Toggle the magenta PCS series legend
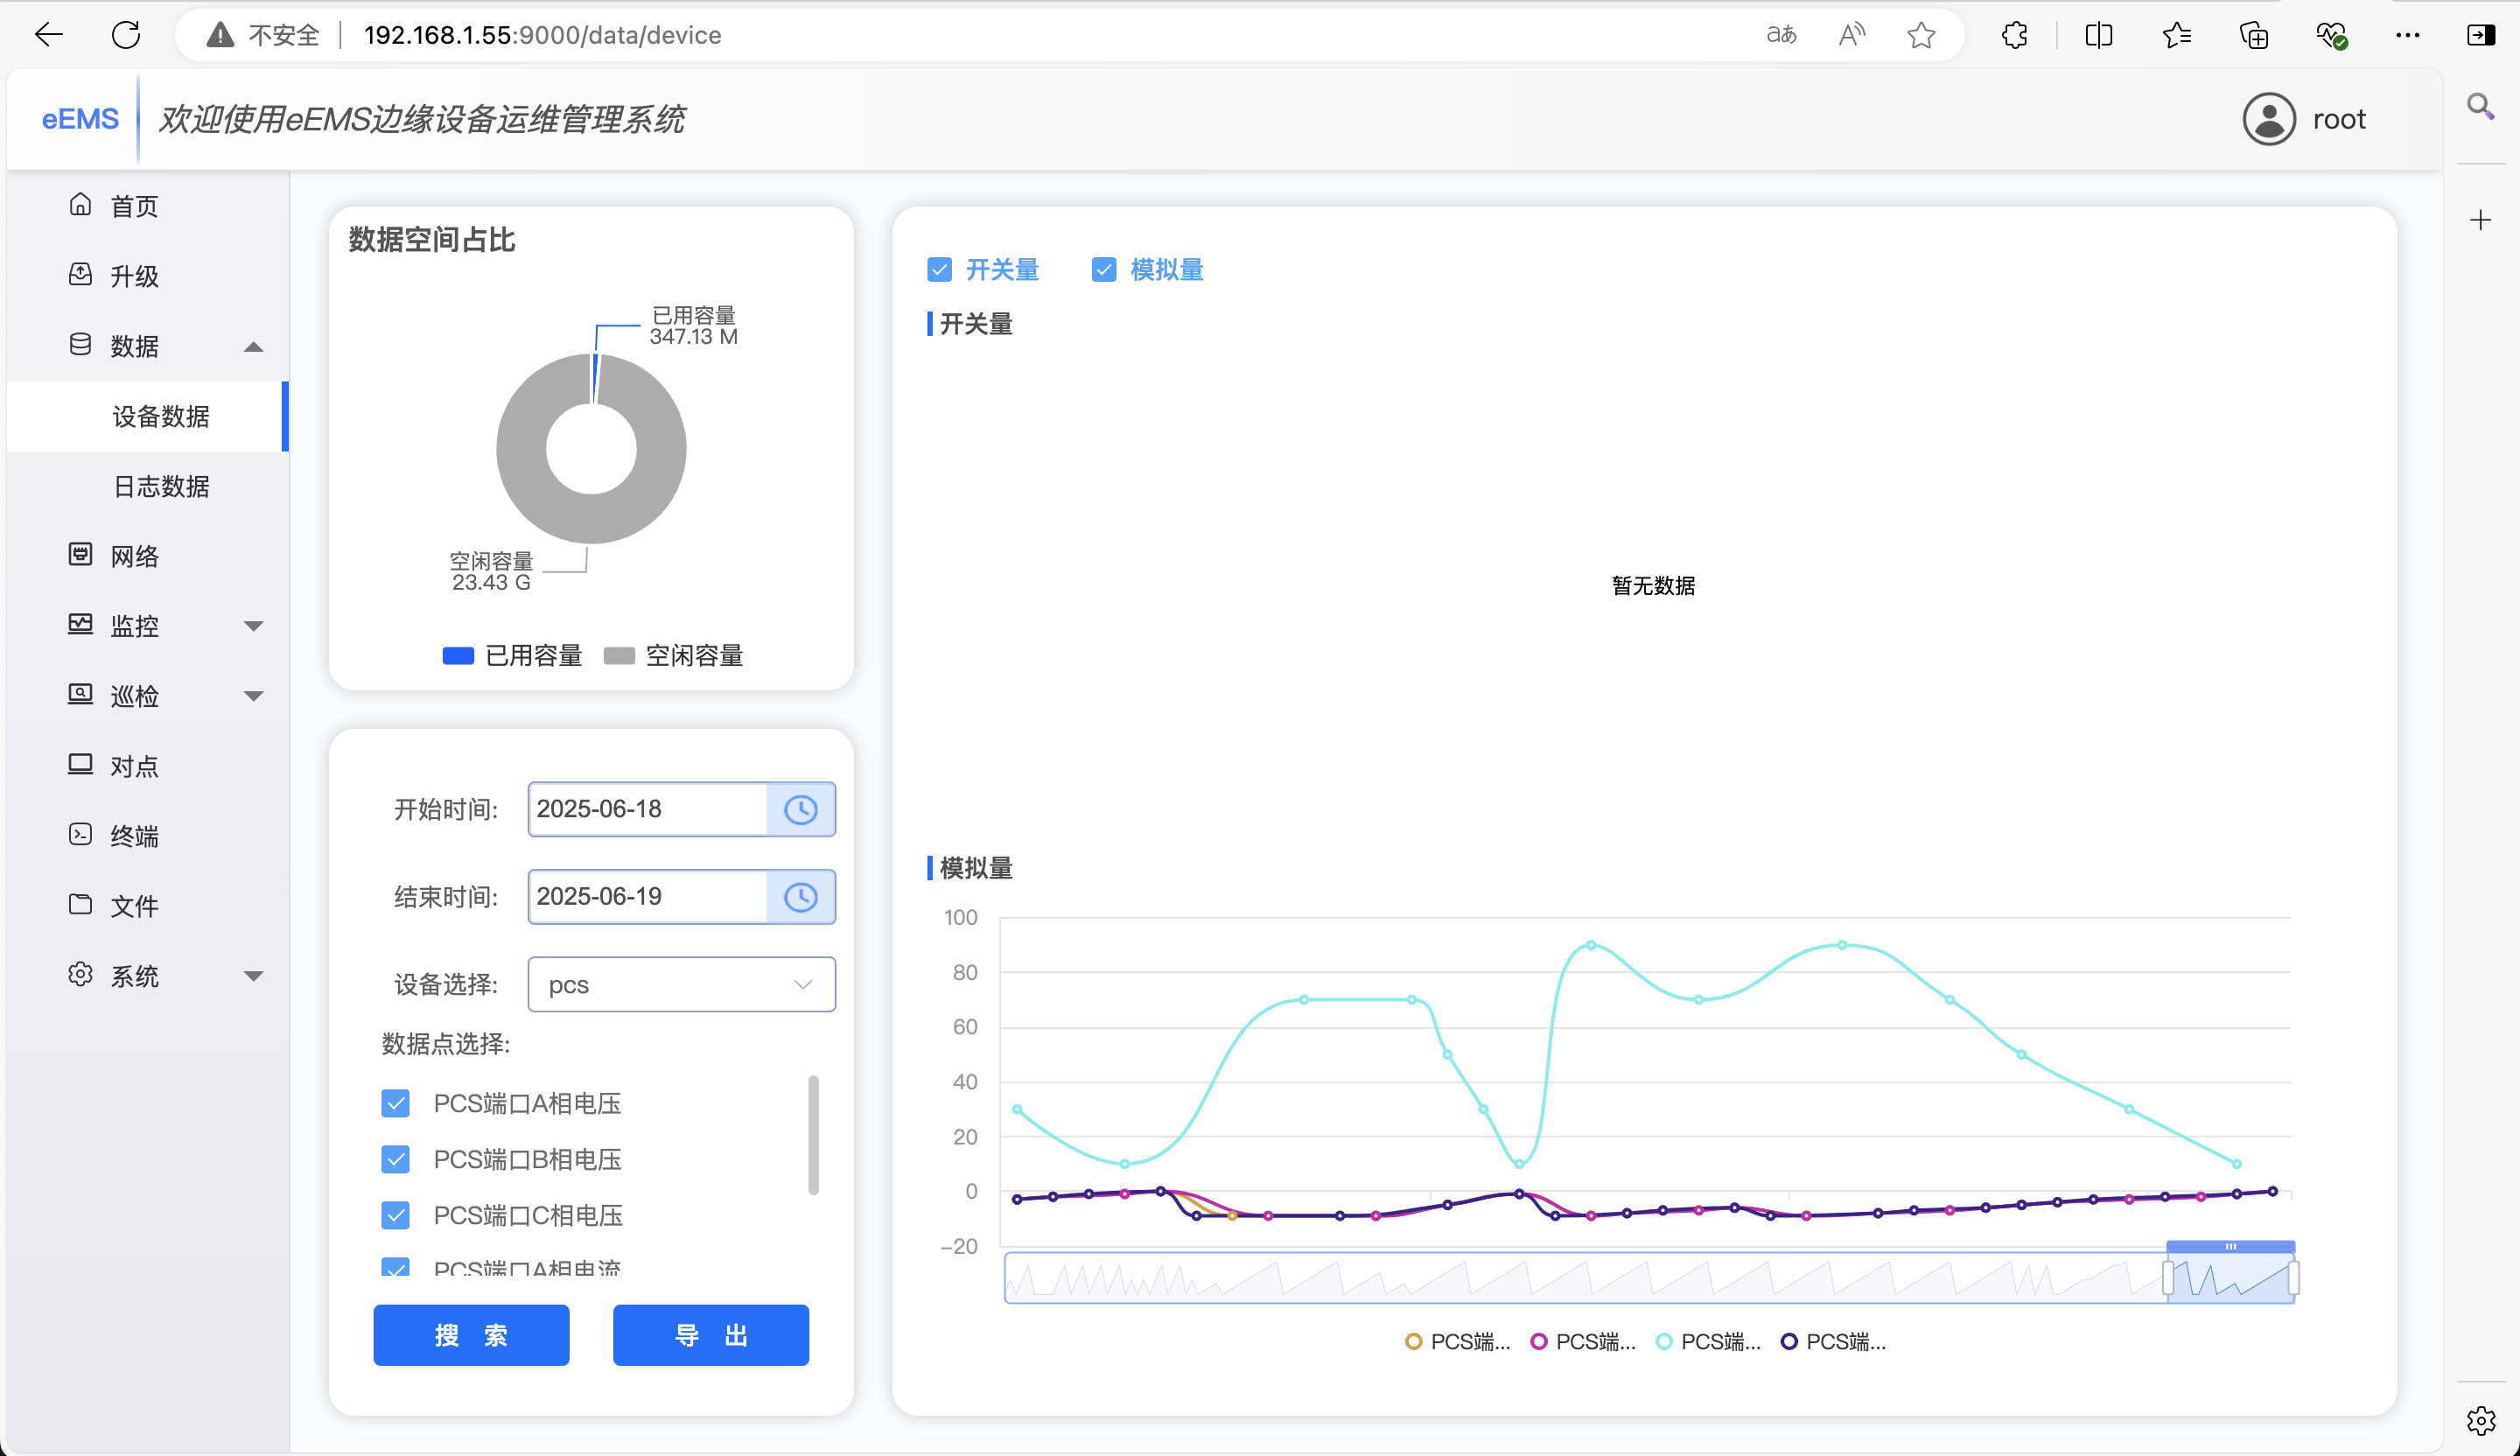The width and height of the screenshot is (2520, 1456). coord(1583,1342)
